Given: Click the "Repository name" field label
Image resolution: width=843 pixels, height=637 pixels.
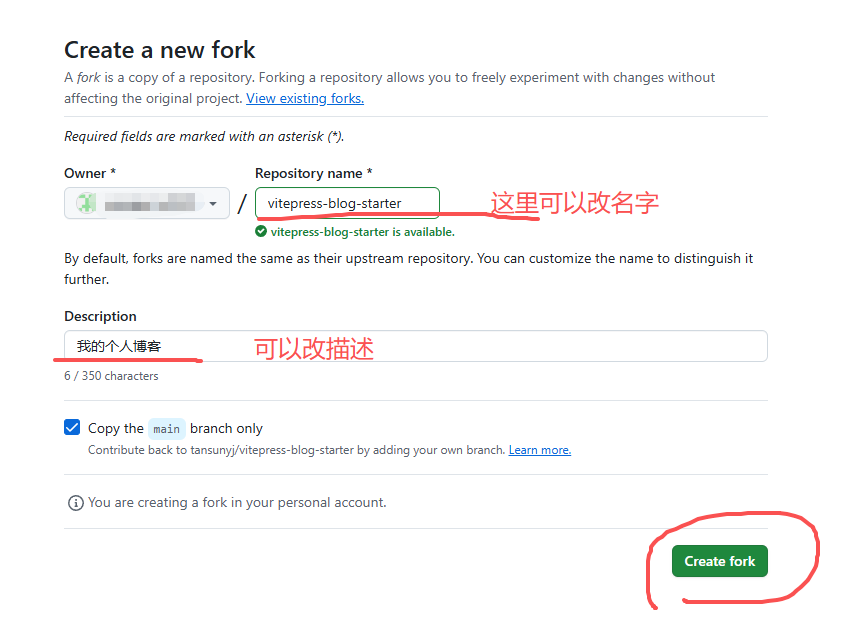Looking at the screenshot, I should 313,173.
